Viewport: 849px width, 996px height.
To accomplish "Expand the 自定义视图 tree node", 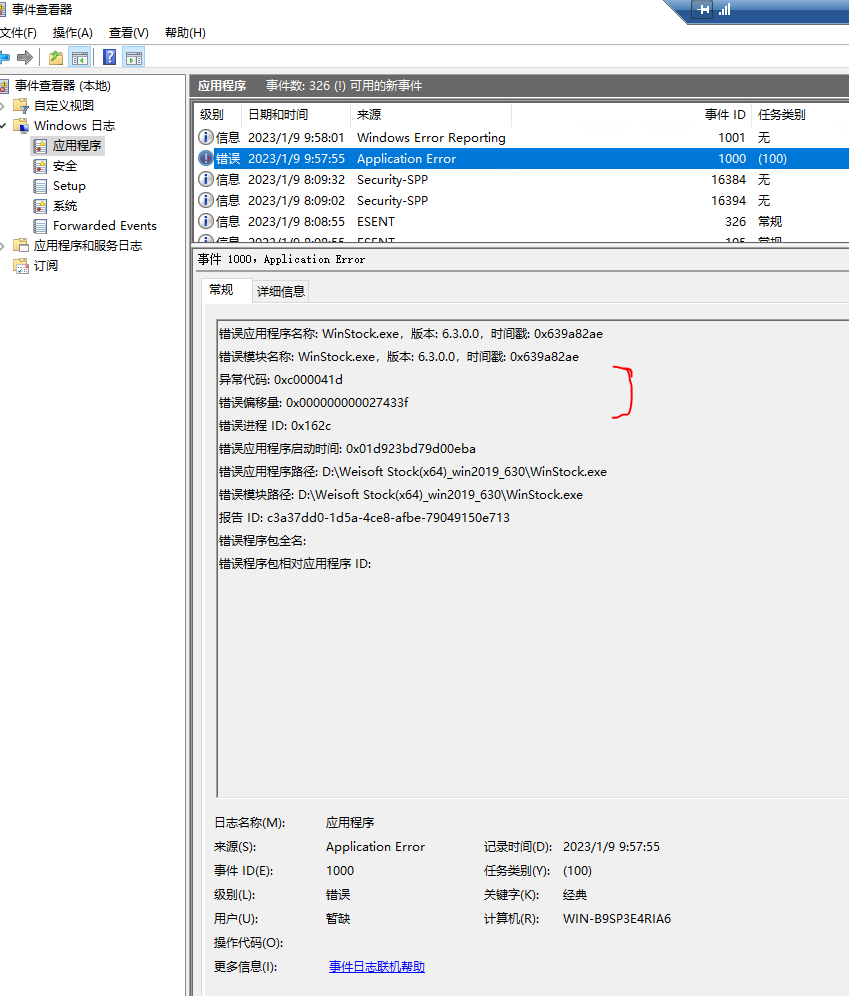I will pyautogui.click(x=3, y=105).
